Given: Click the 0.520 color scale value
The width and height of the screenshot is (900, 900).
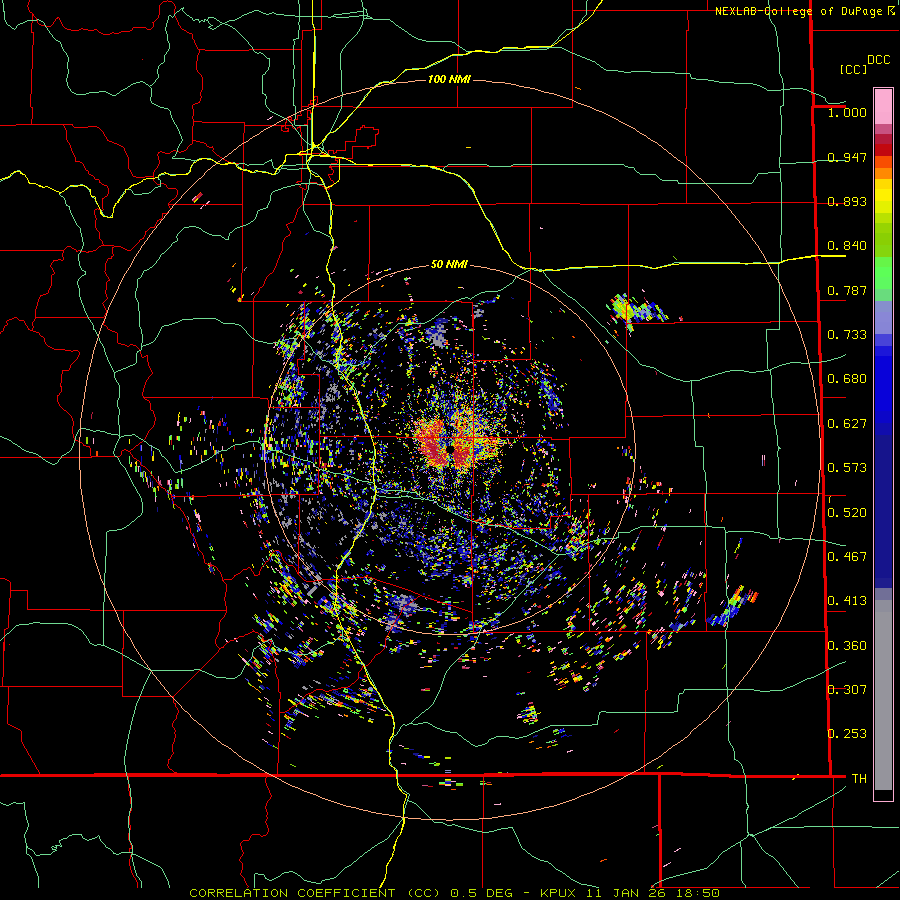Looking at the screenshot, I should tap(847, 513).
